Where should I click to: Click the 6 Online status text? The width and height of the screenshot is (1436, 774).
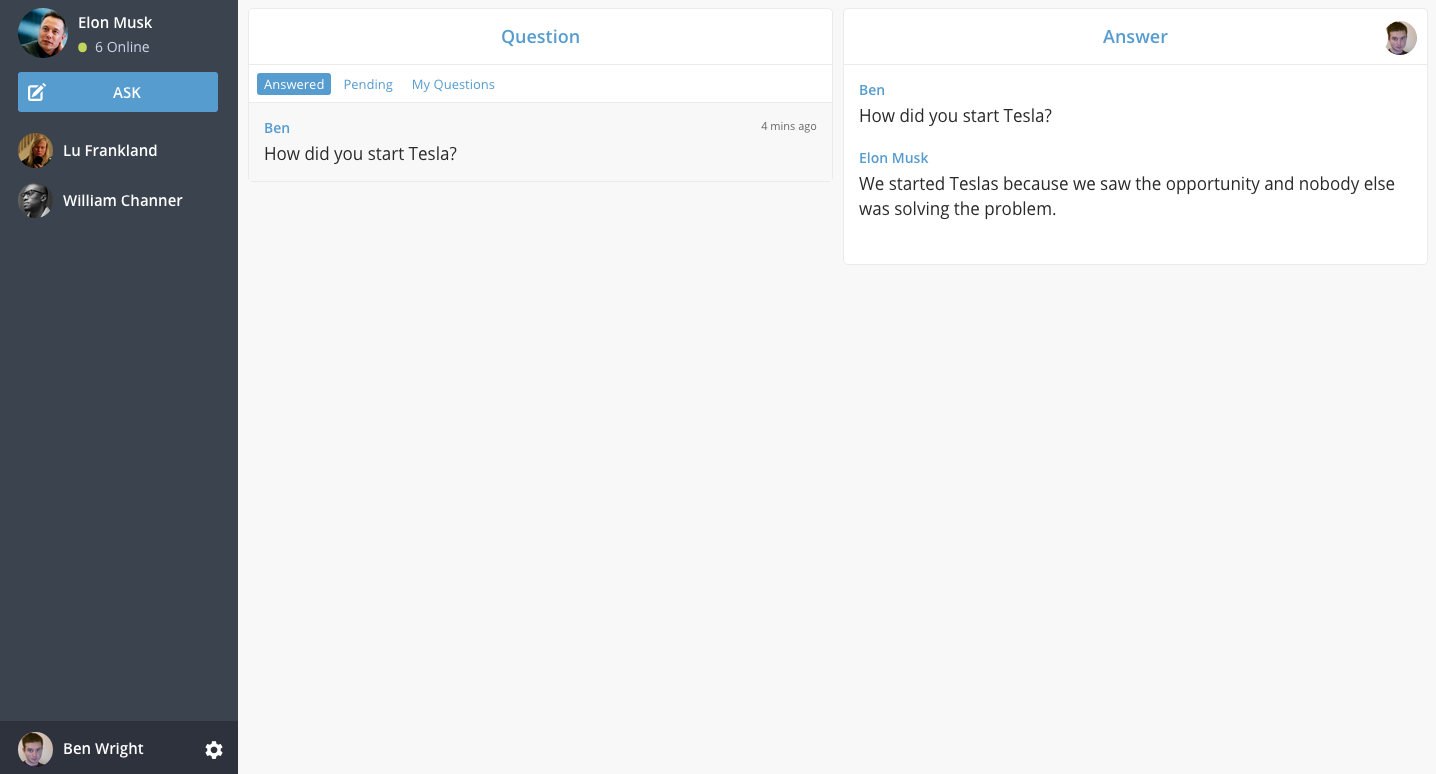(122, 47)
